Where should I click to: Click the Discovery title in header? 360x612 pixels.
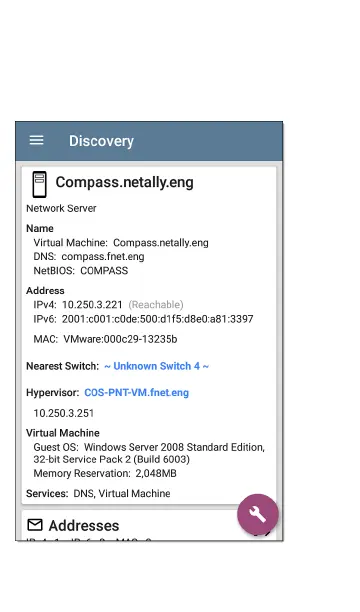pyautogui.click(x=102, y=141)
